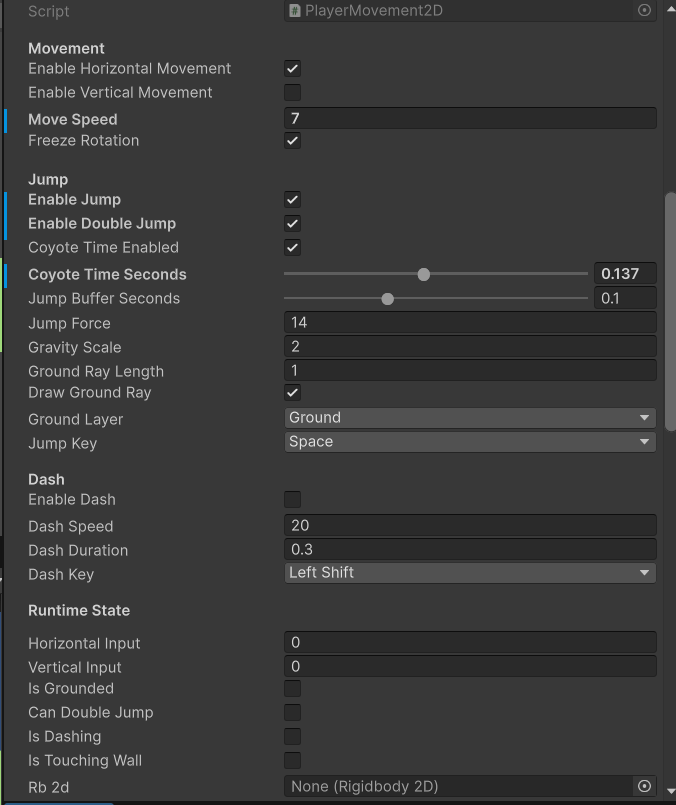Viewport: 676px width, 805px height.
Task: Click the Jump Buffer Seconds slider handle
Action: click(x=387, y=298)
